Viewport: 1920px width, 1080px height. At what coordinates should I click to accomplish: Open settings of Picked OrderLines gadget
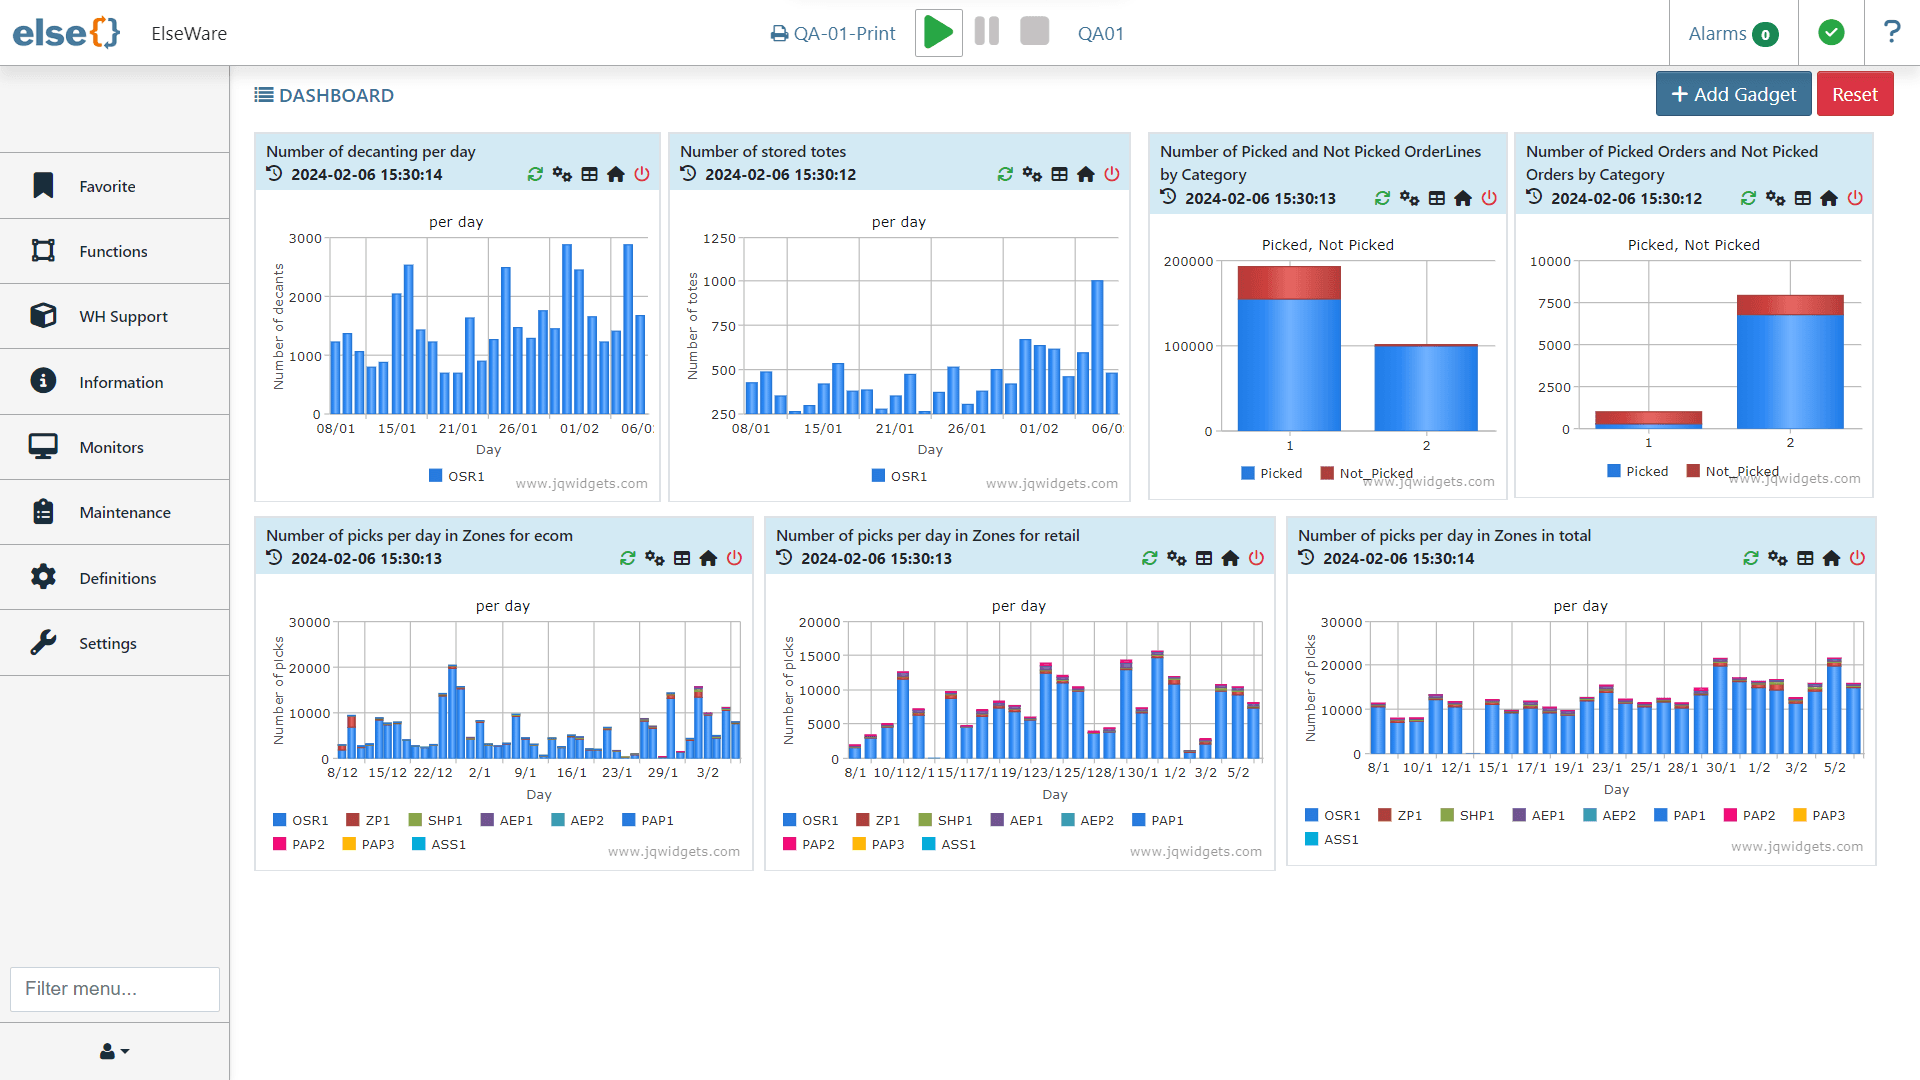1409,198
